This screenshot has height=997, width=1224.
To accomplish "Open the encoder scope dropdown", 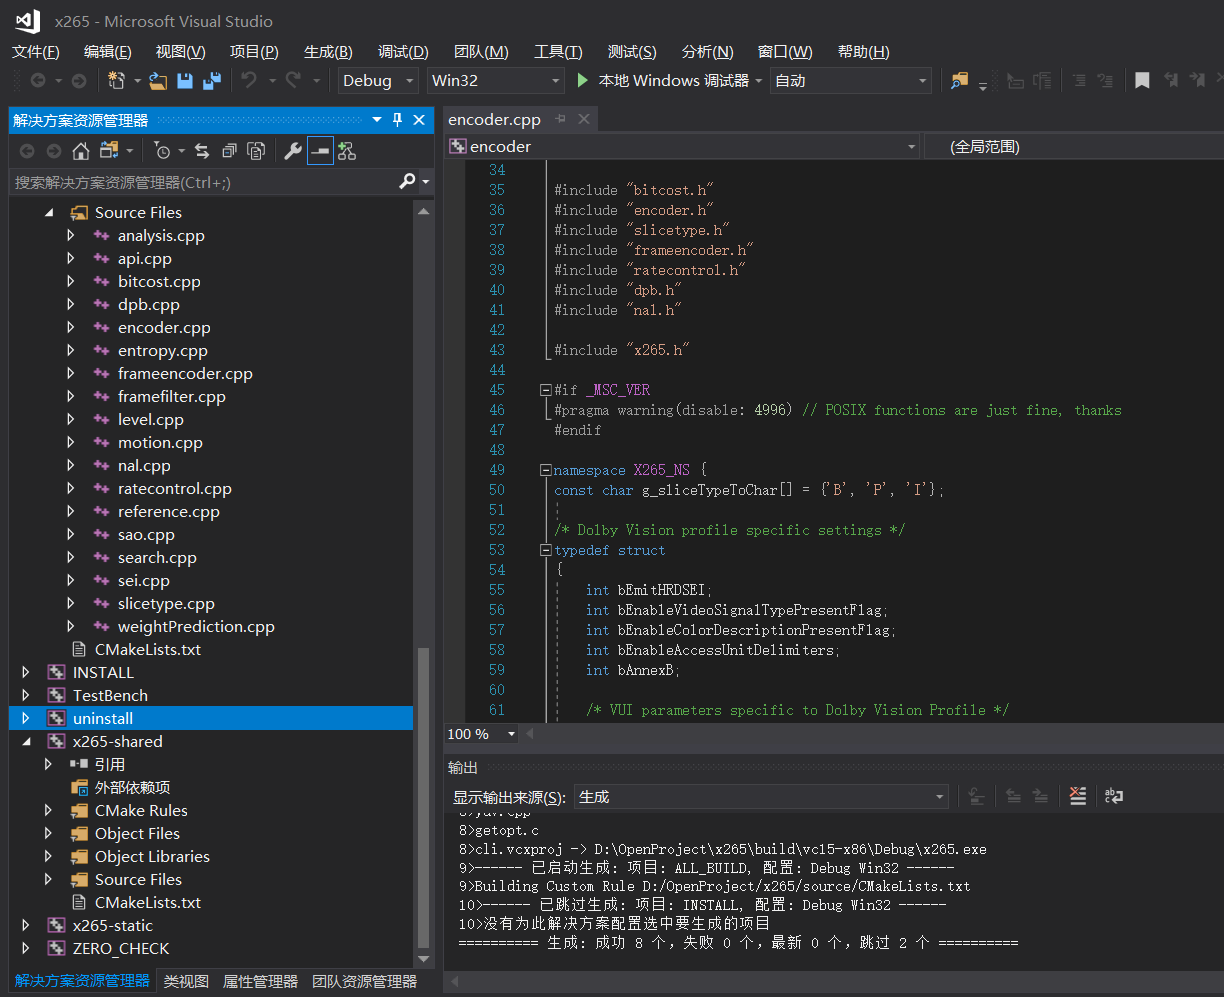I will point(683,147).
